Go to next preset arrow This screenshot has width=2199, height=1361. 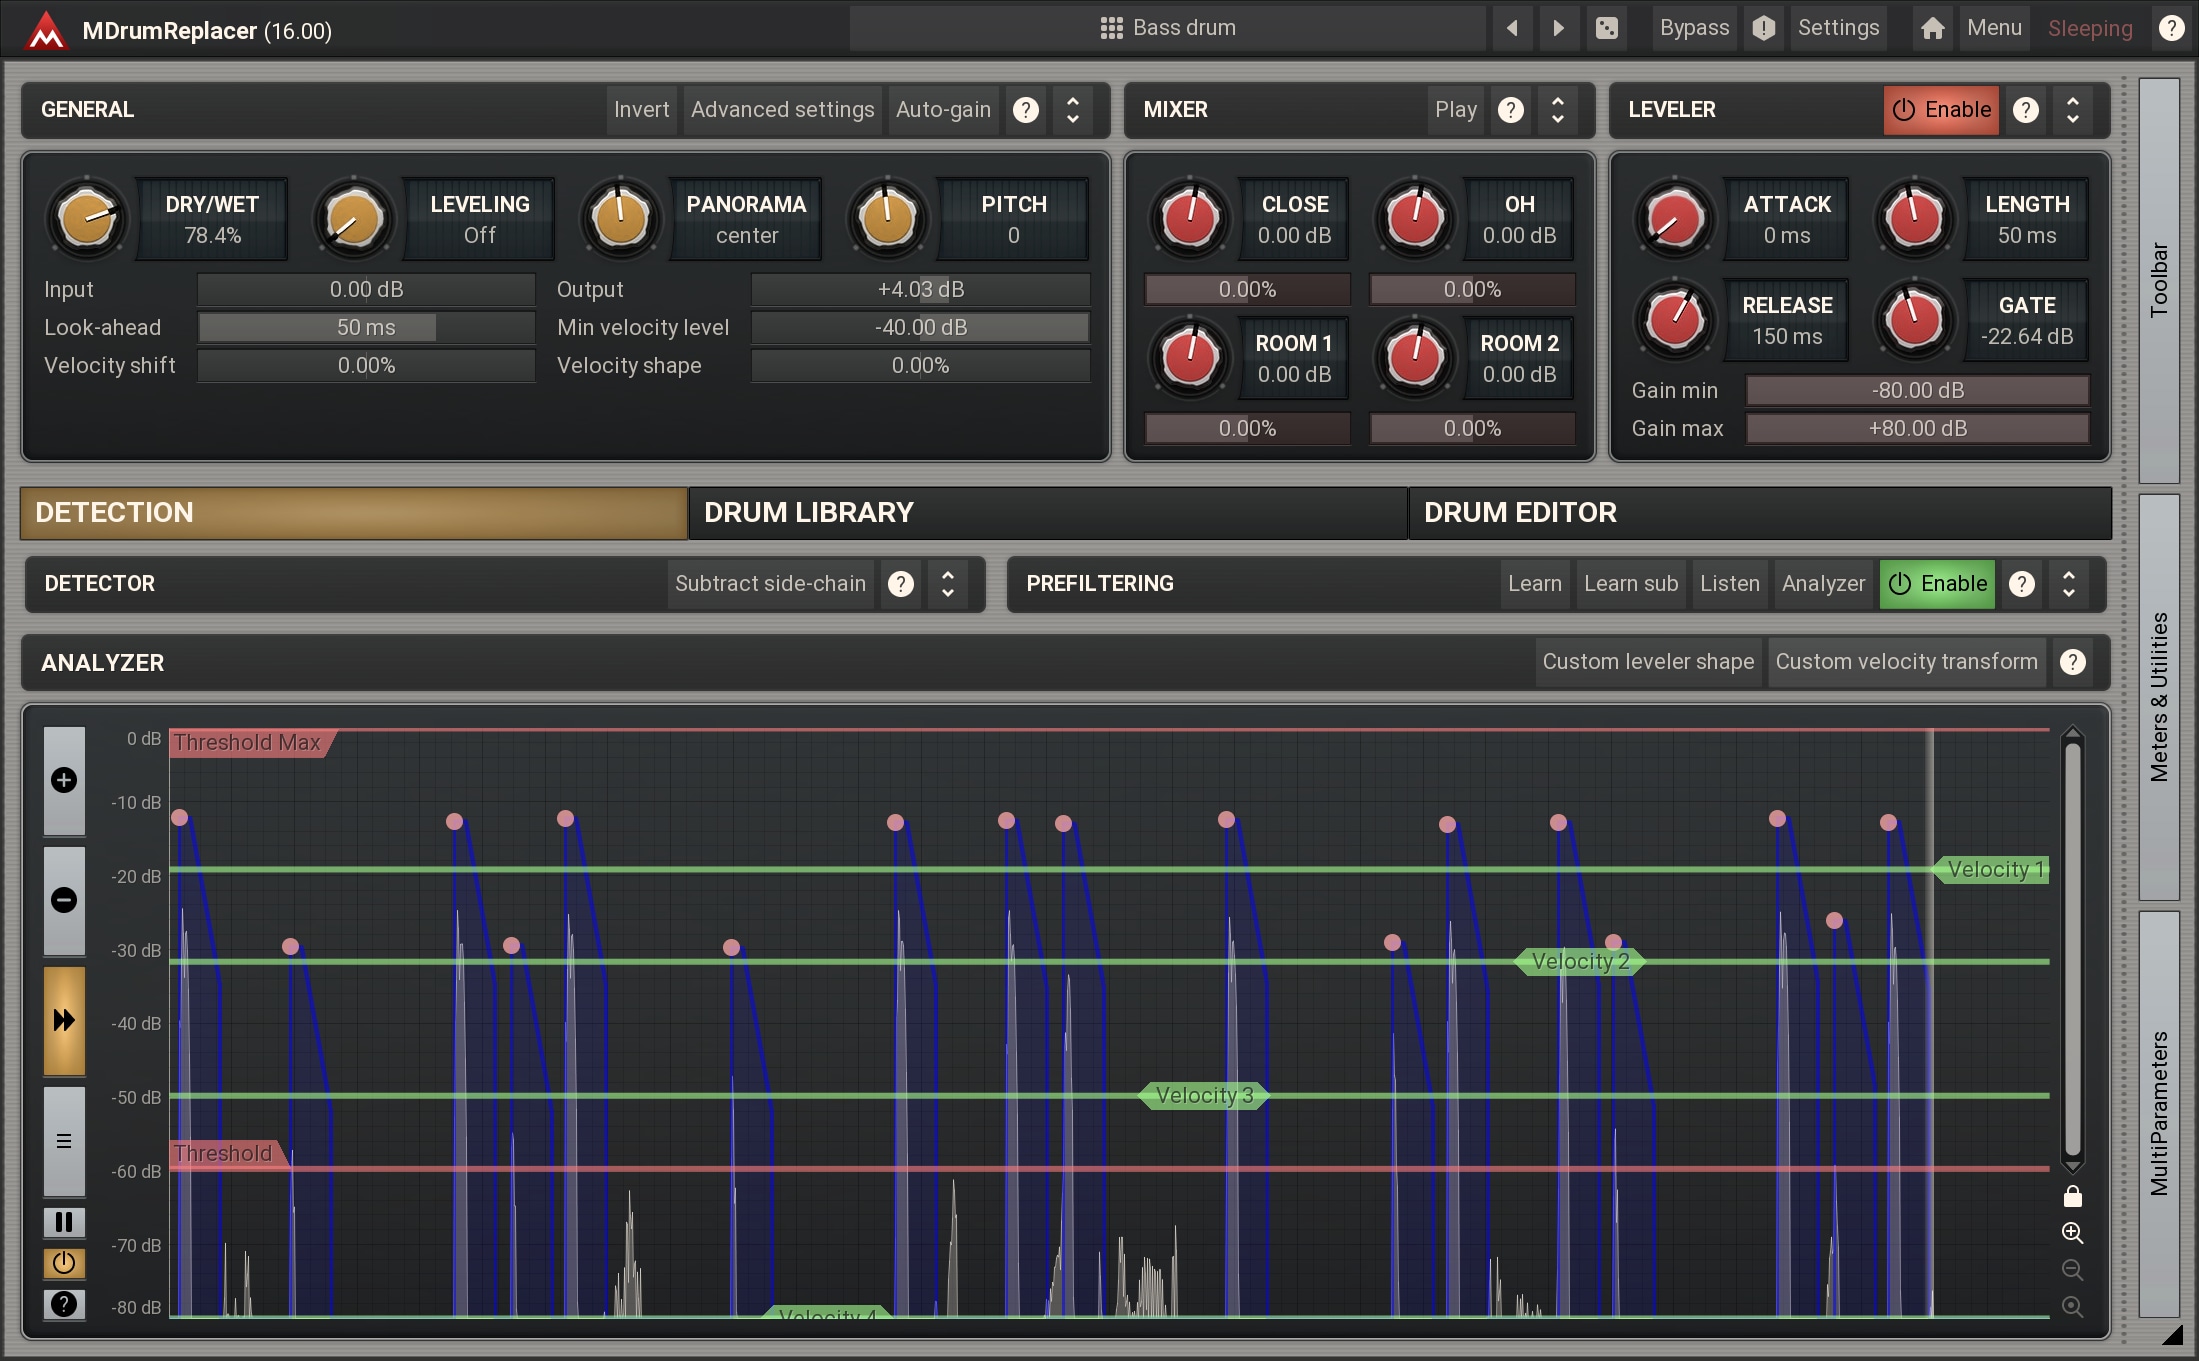[x=1558, y=28]
